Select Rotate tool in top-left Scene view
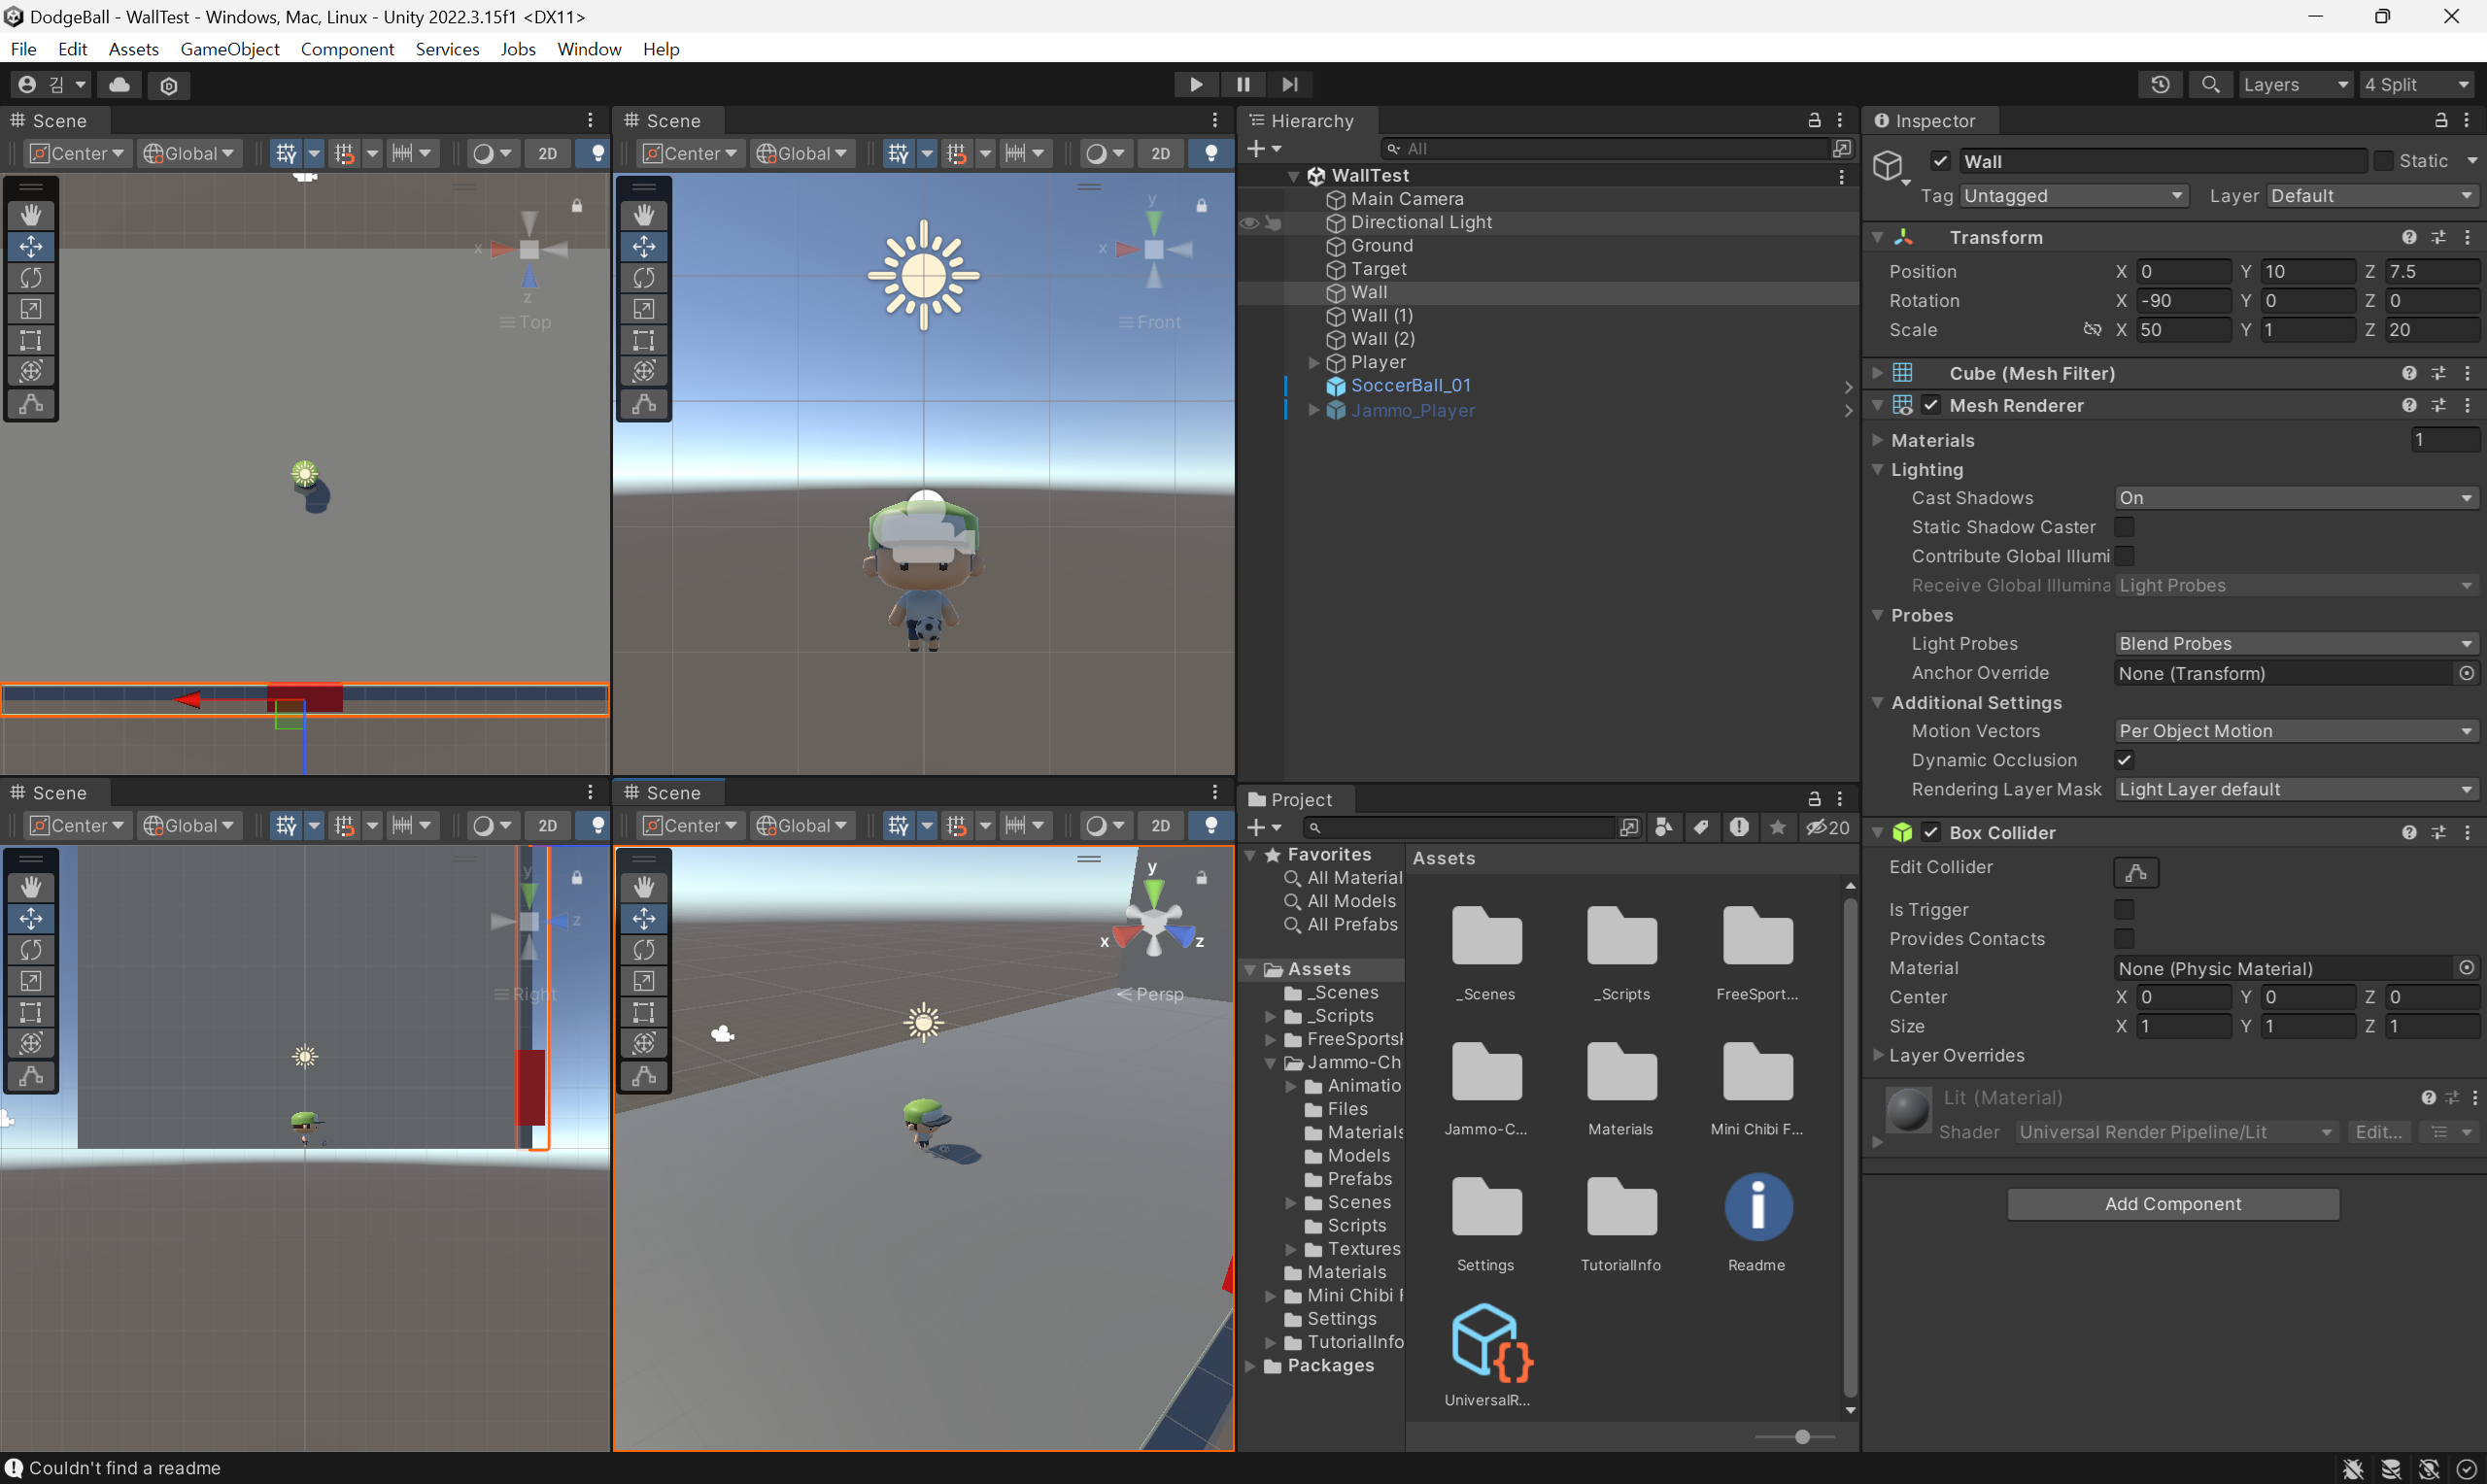The height and width of the screenshot is (1484, 2487). click(x=31, y=278)
